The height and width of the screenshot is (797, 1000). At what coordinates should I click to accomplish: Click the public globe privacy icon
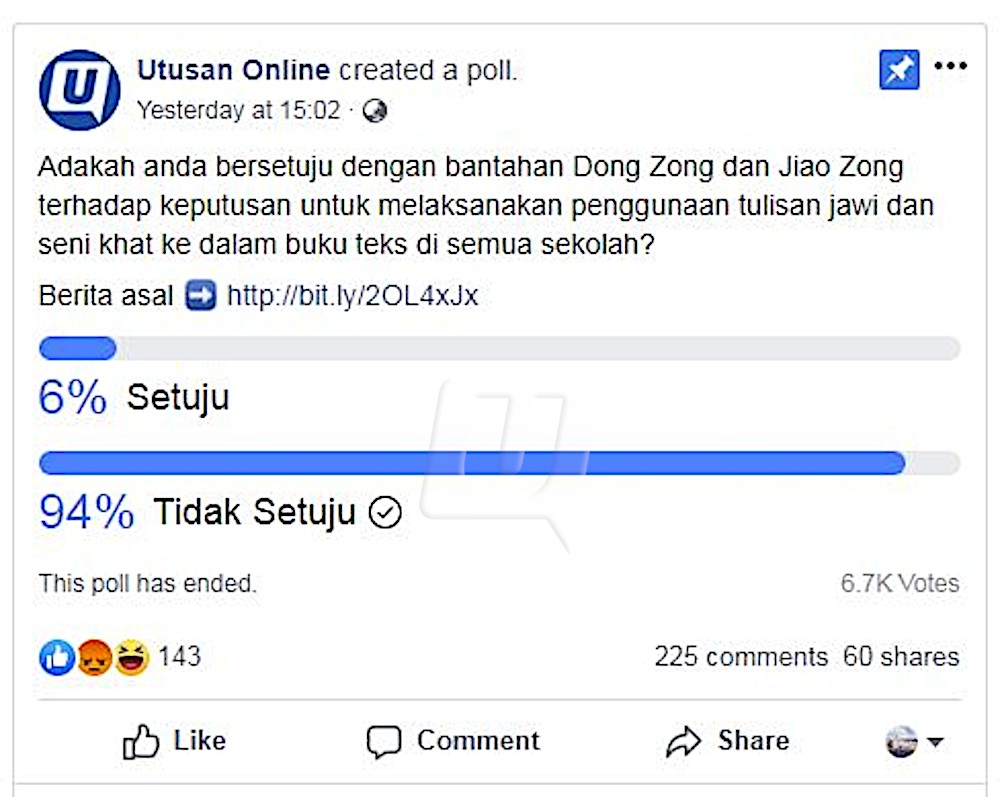tap(375, 111)
